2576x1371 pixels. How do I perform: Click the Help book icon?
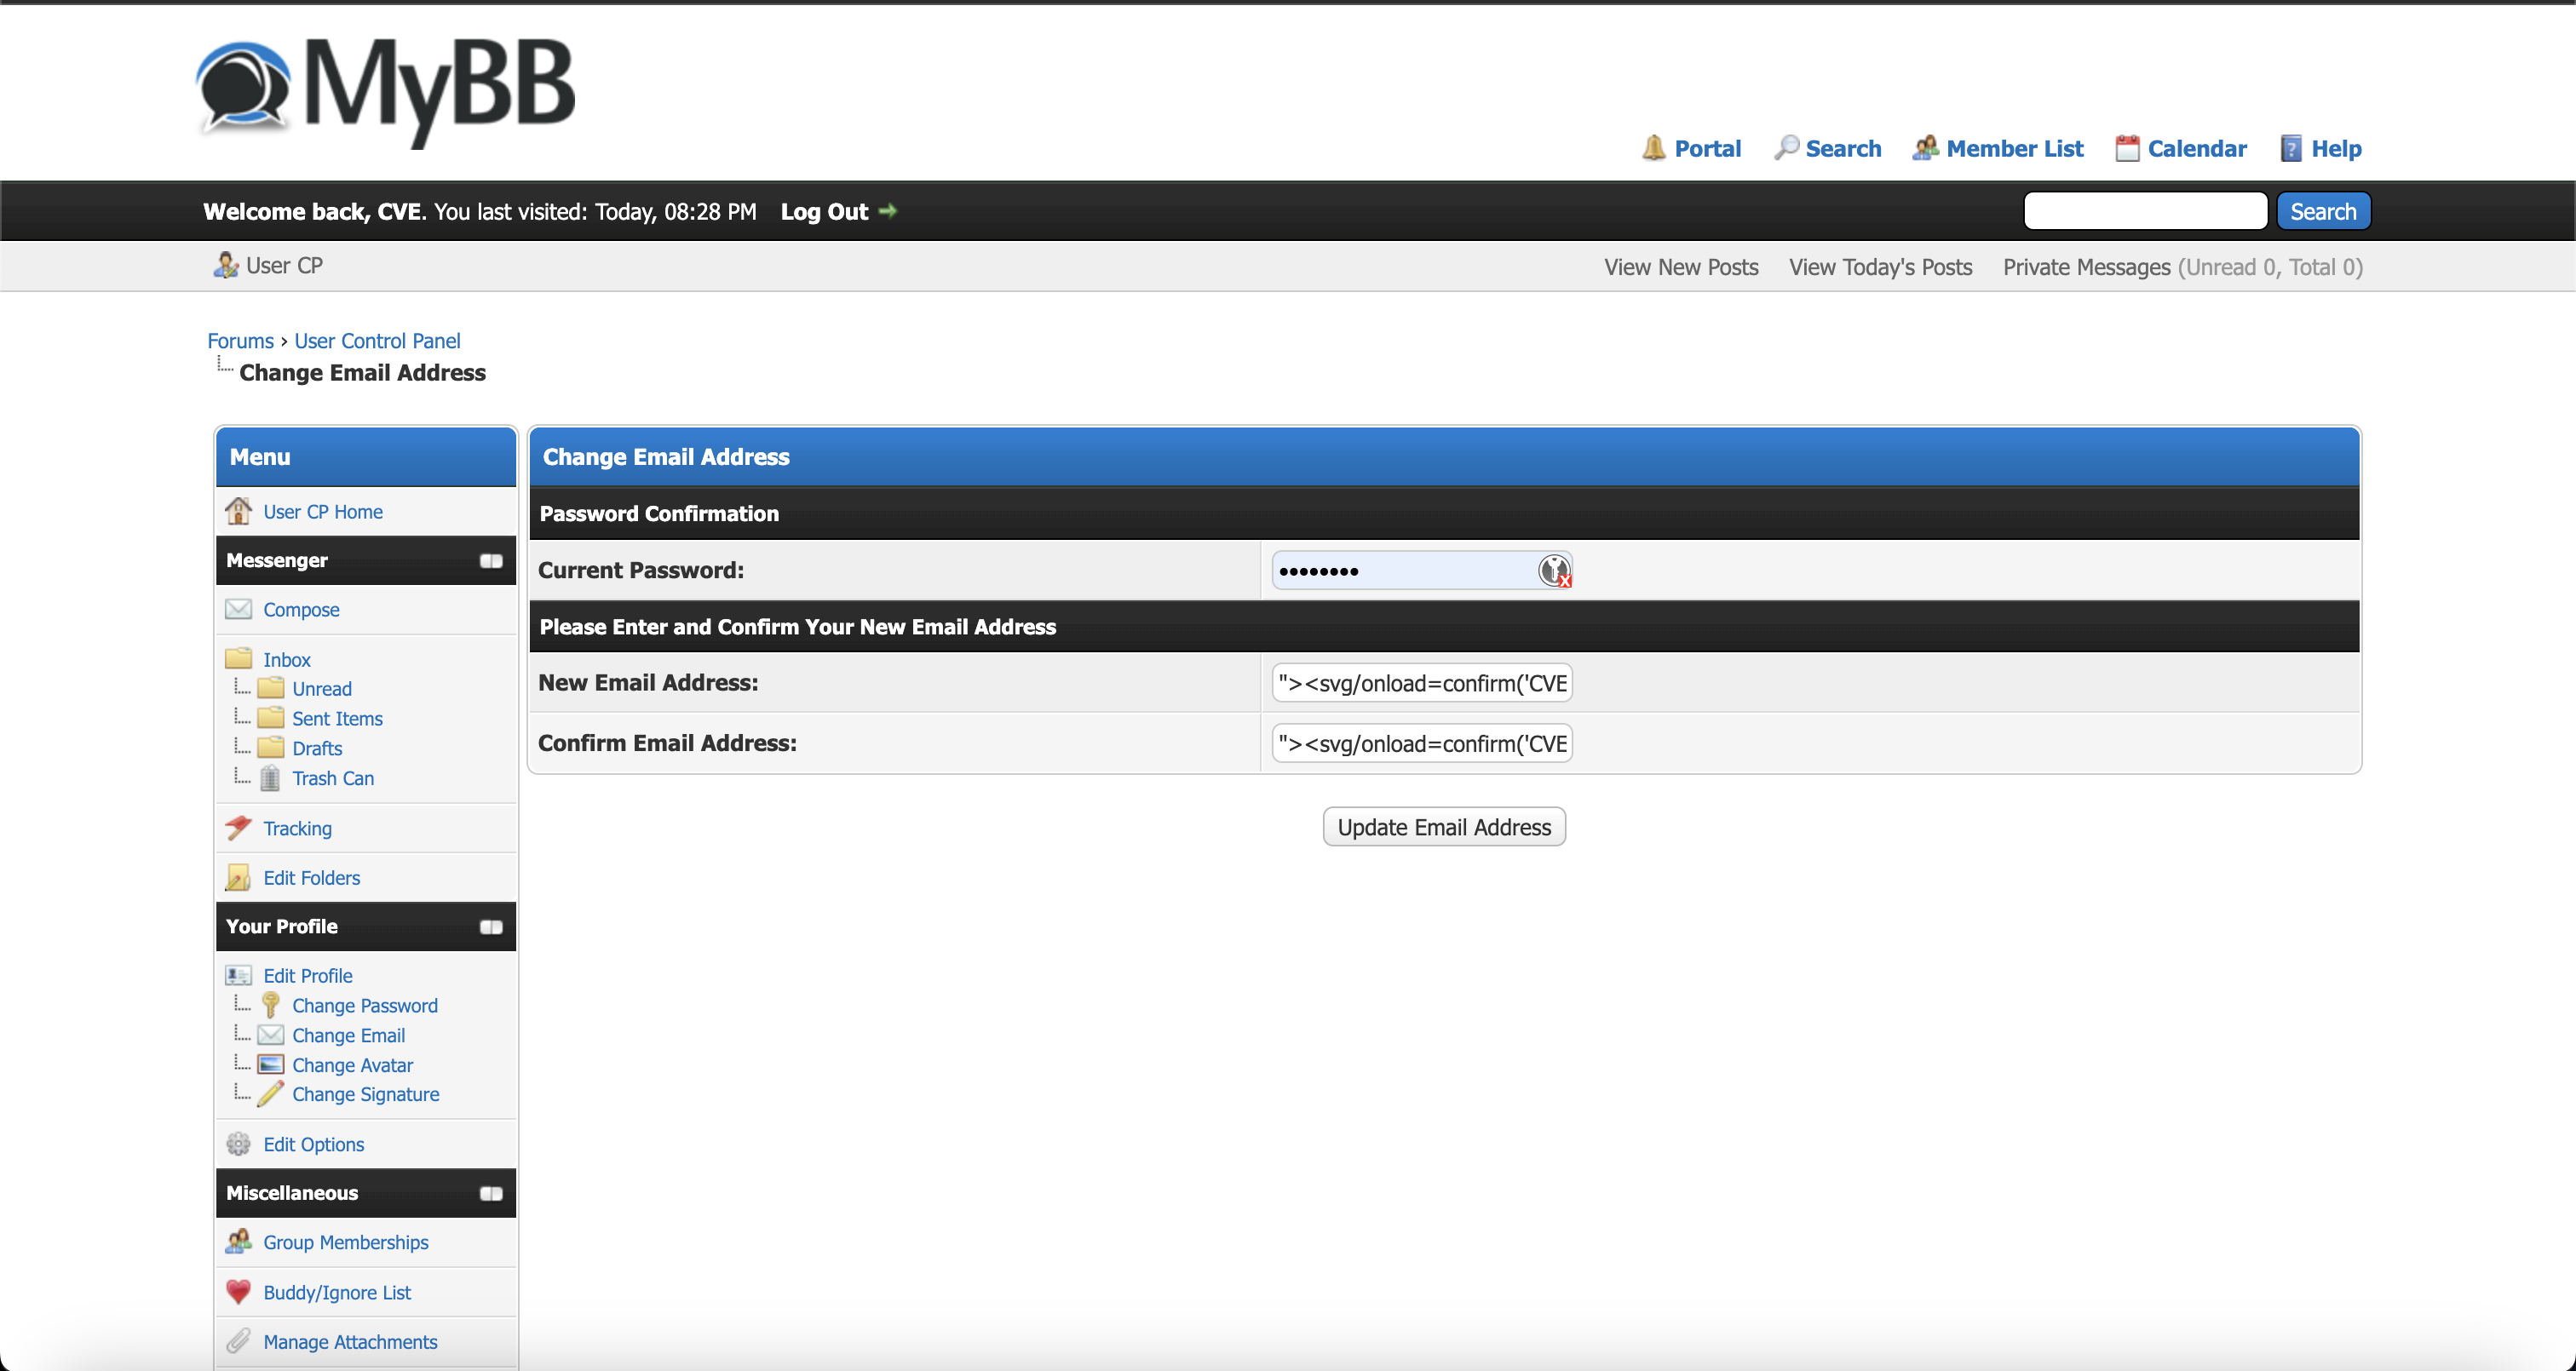coord(2291,148)
